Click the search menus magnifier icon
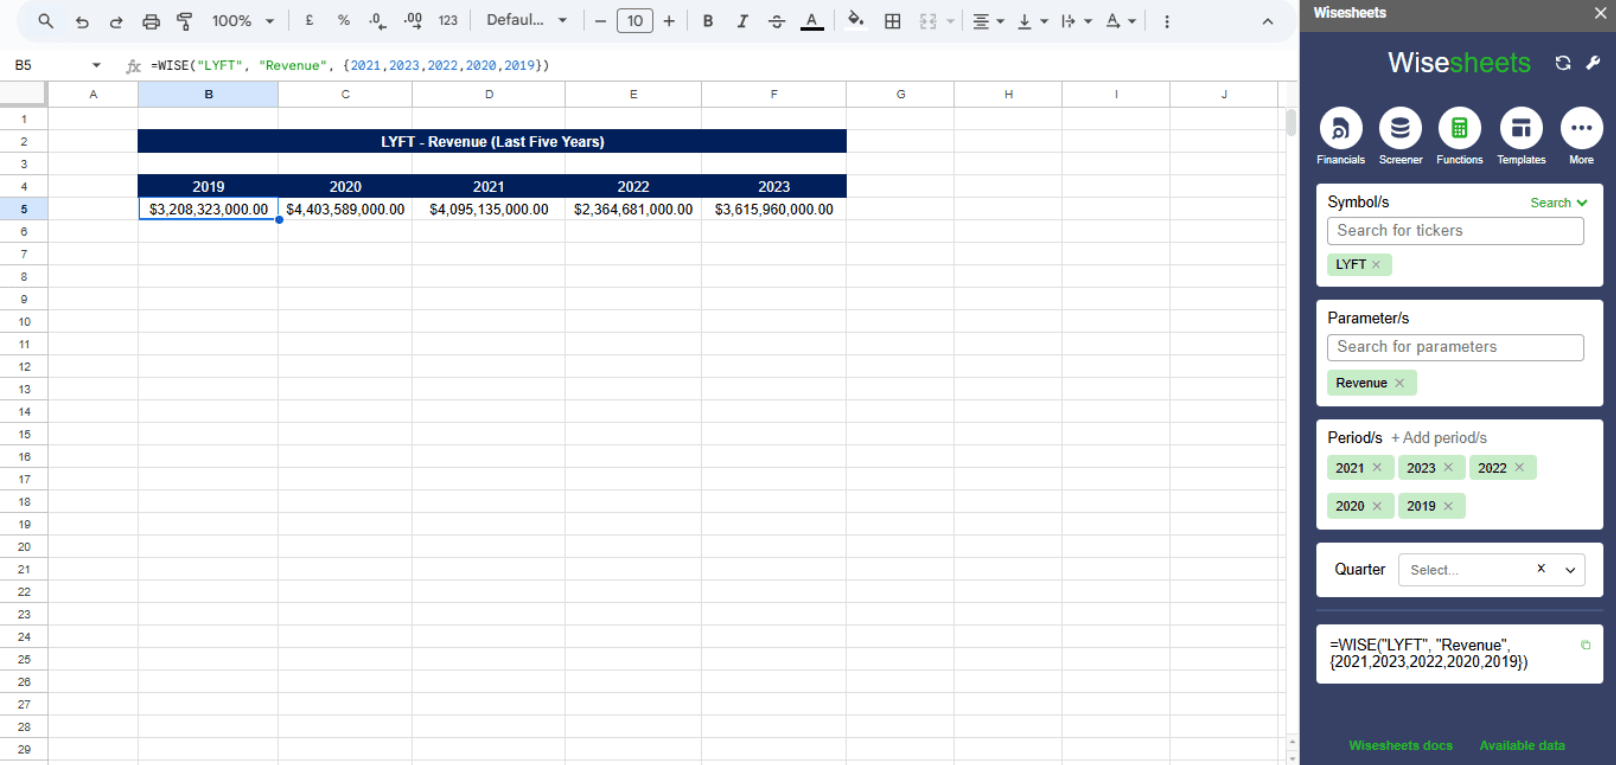 [x=46, y=21]
